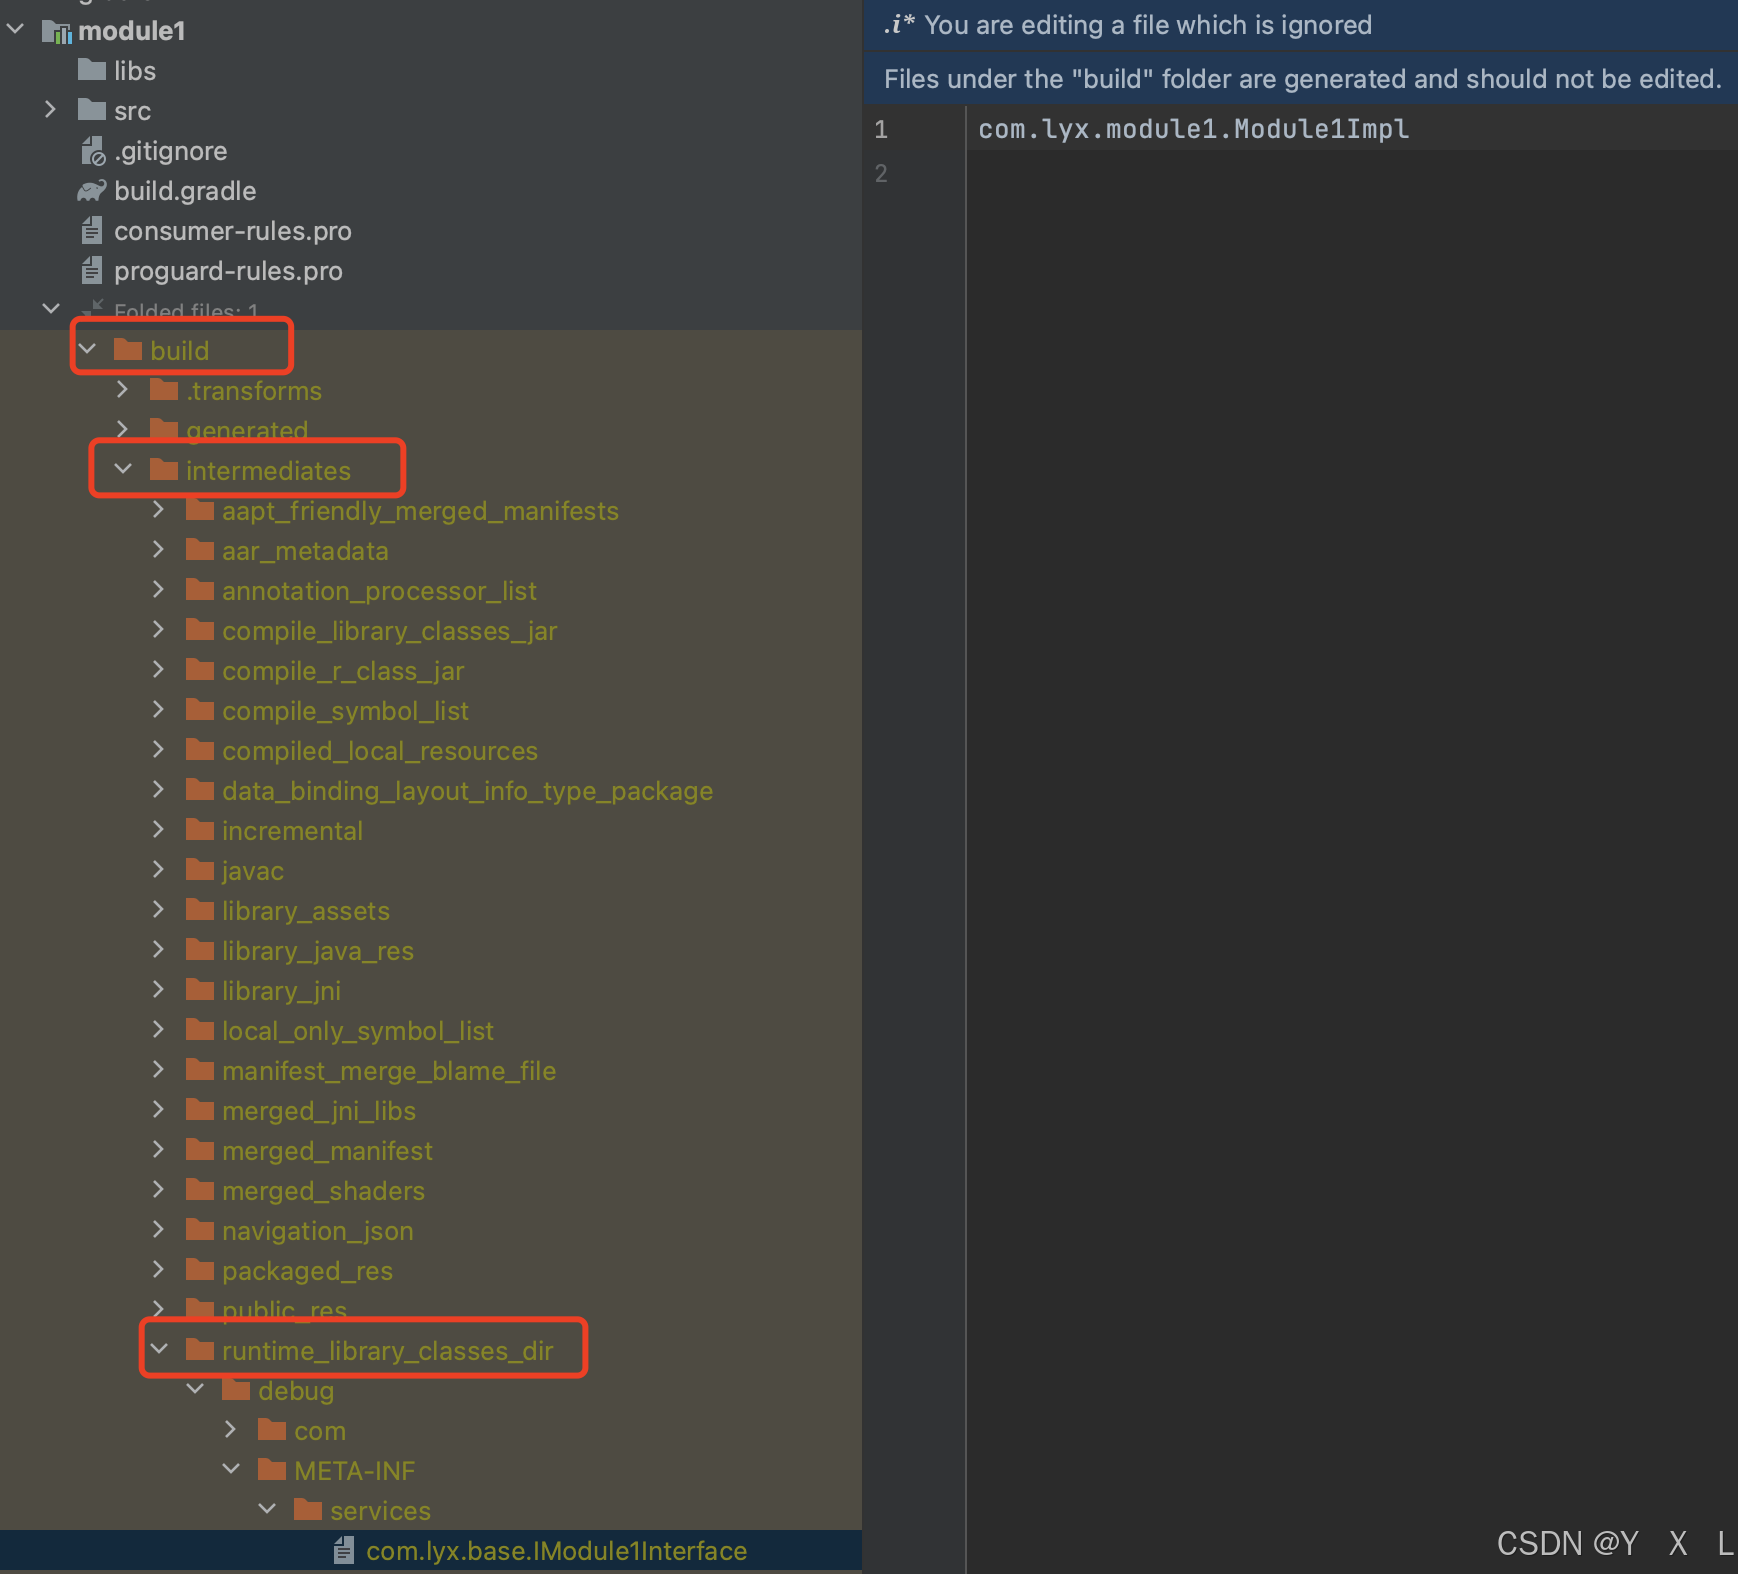Collapse the runtime_library_classes_dir folder

[x=159, y=1349]
